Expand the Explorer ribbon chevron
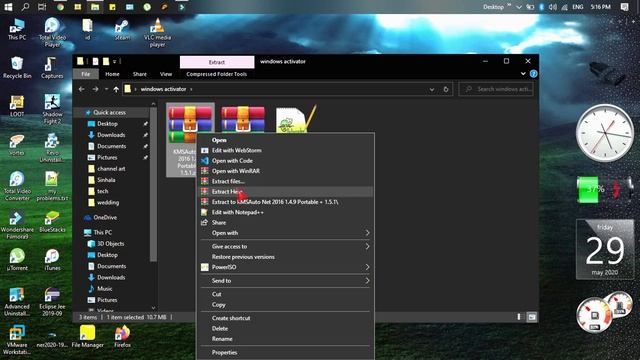This screenshot has width=640, height=360. tap(523, 74)
